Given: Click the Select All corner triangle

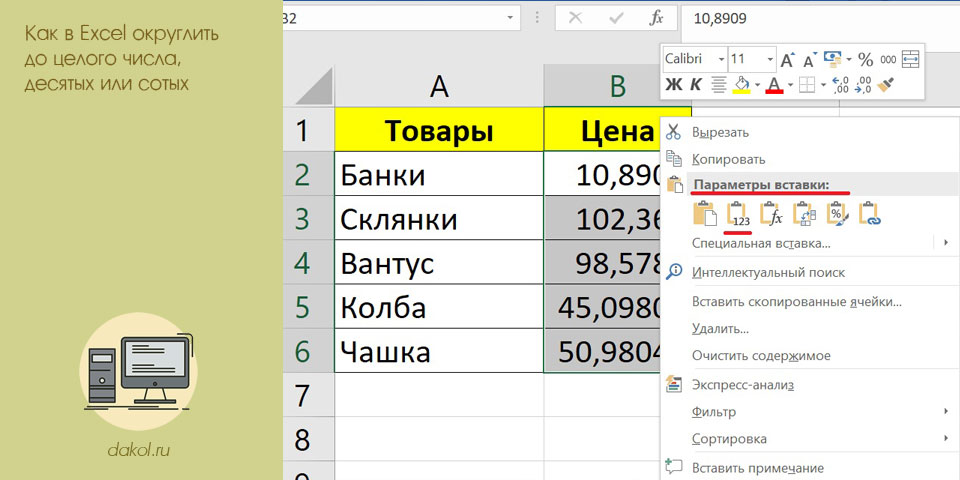Looking at the screenshot, I should (x=314, y=86).
